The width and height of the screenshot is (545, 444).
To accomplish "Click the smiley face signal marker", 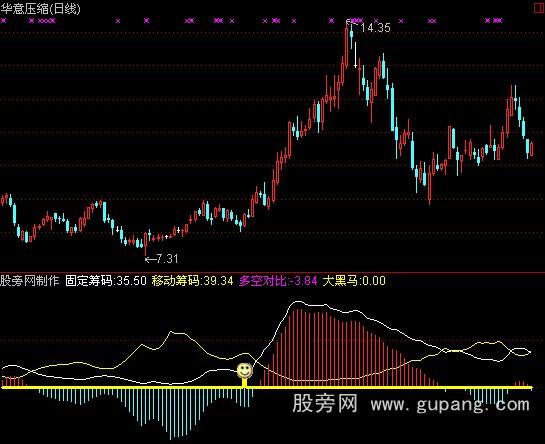I will tap(245, 371).
